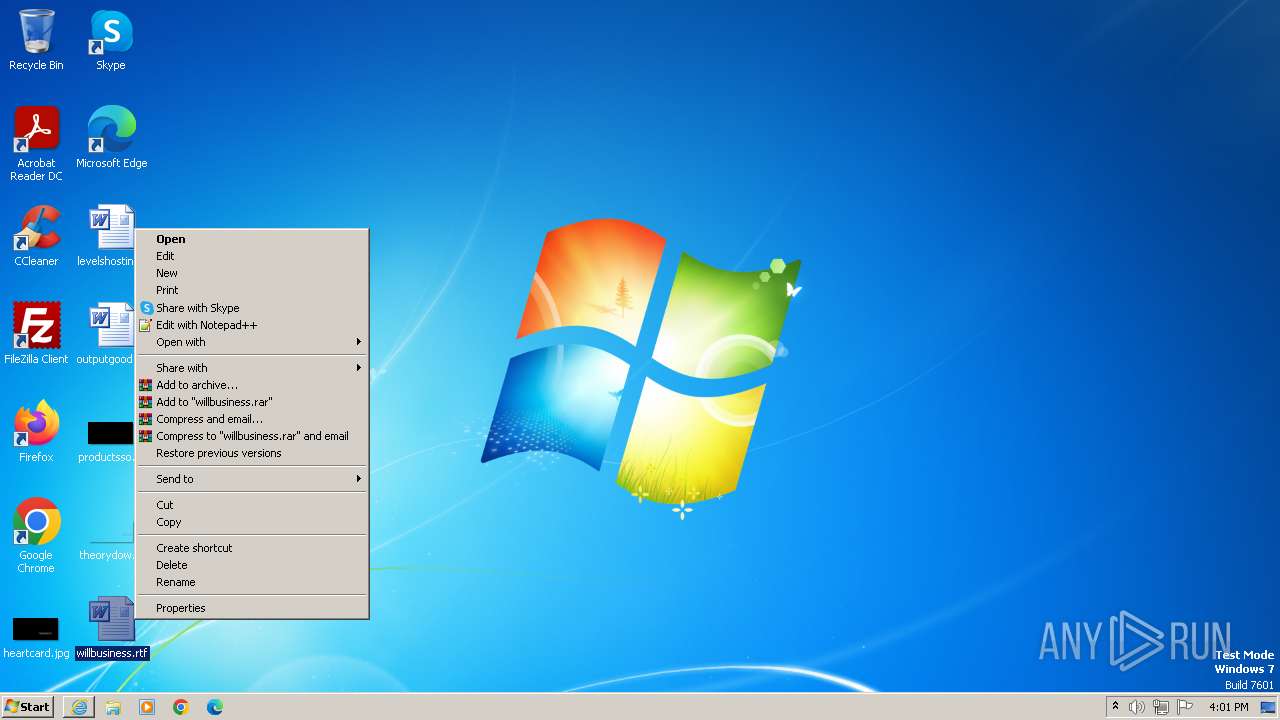Launch Edge from the taskbar

point(215,707)
